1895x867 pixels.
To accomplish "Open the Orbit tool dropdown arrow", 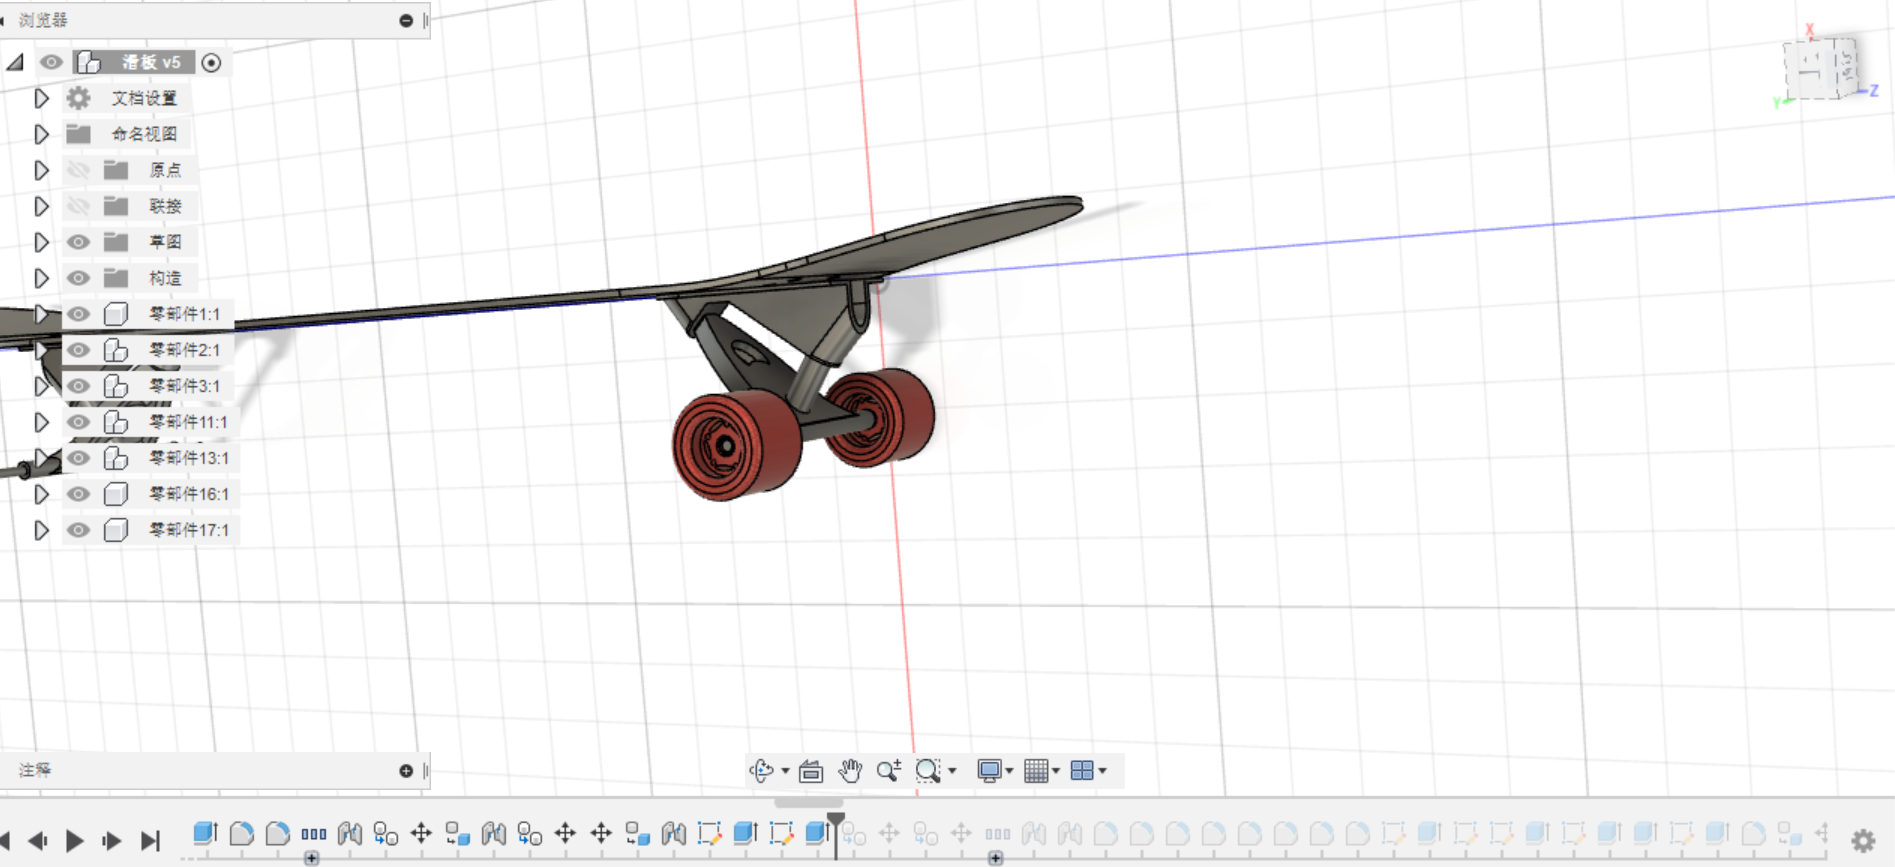I will tap(785, 771).
